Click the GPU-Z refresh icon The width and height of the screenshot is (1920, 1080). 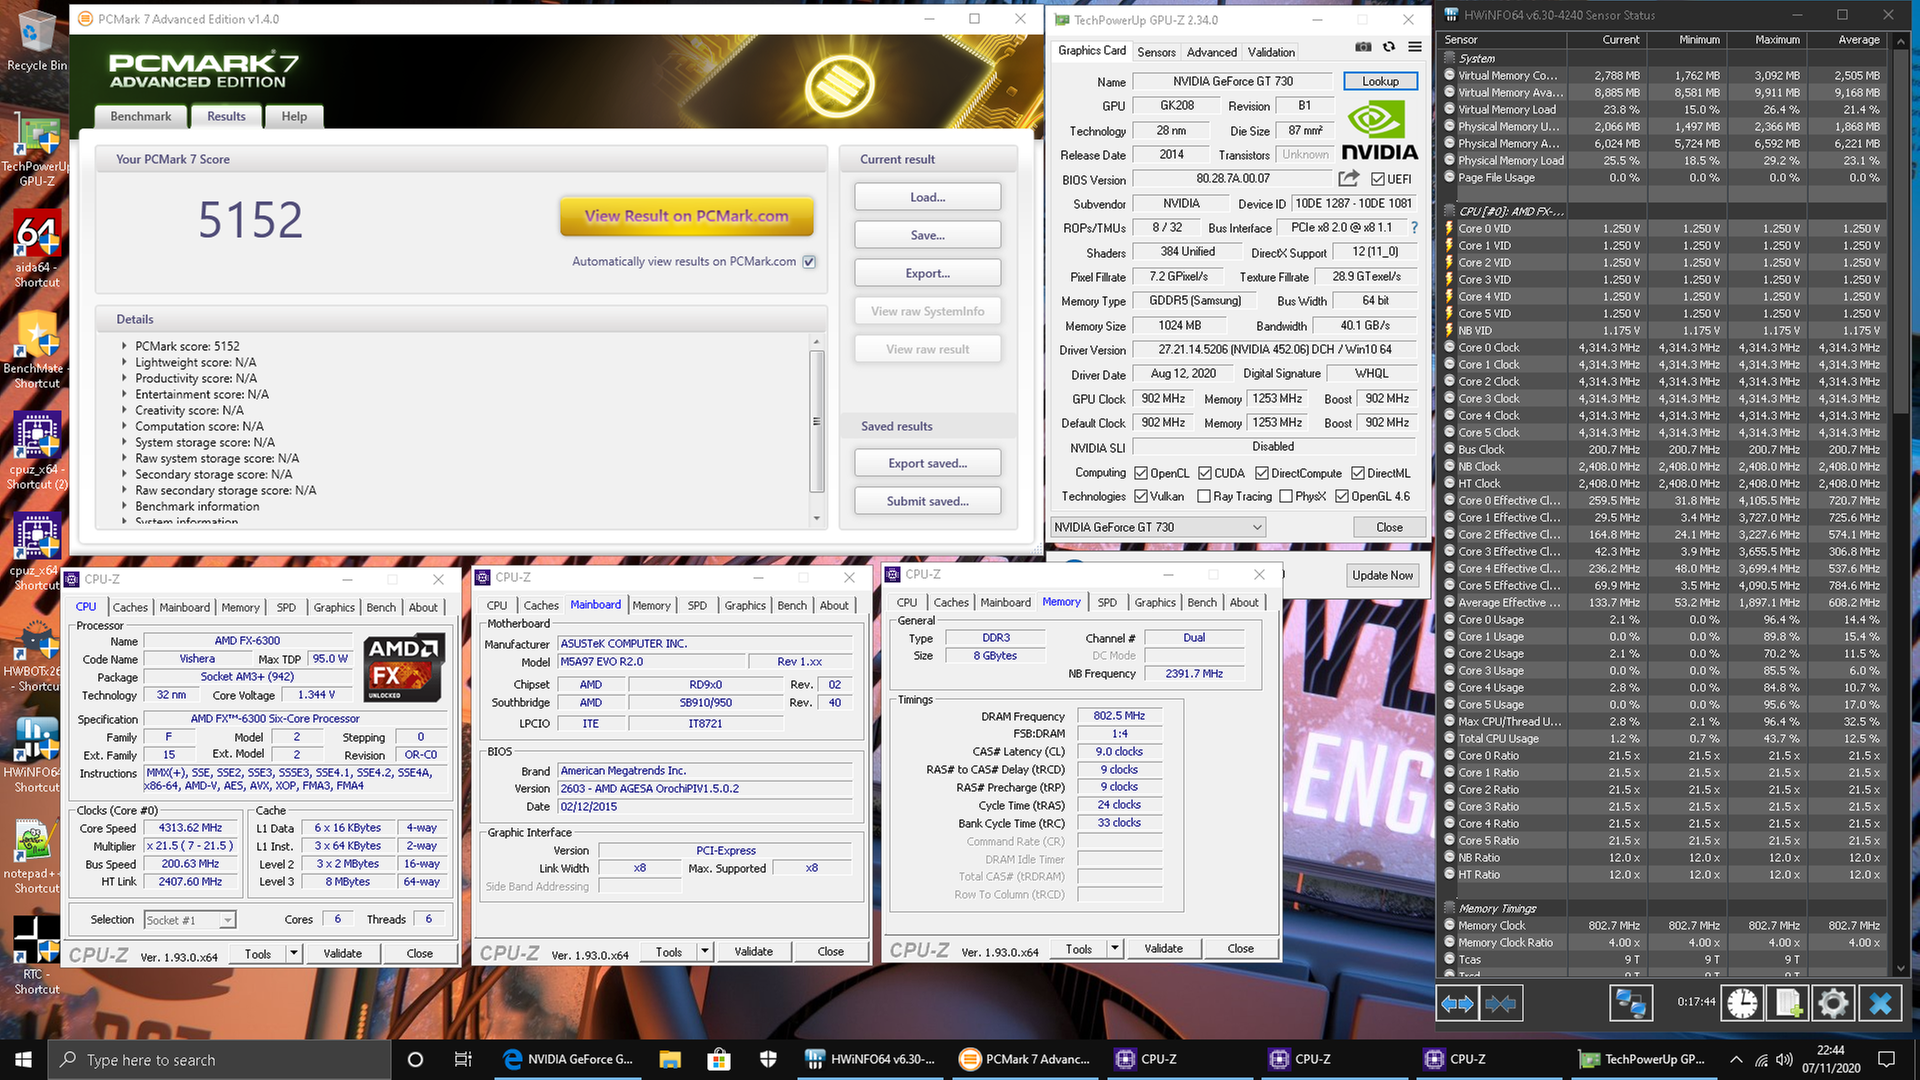(1389, 47)
